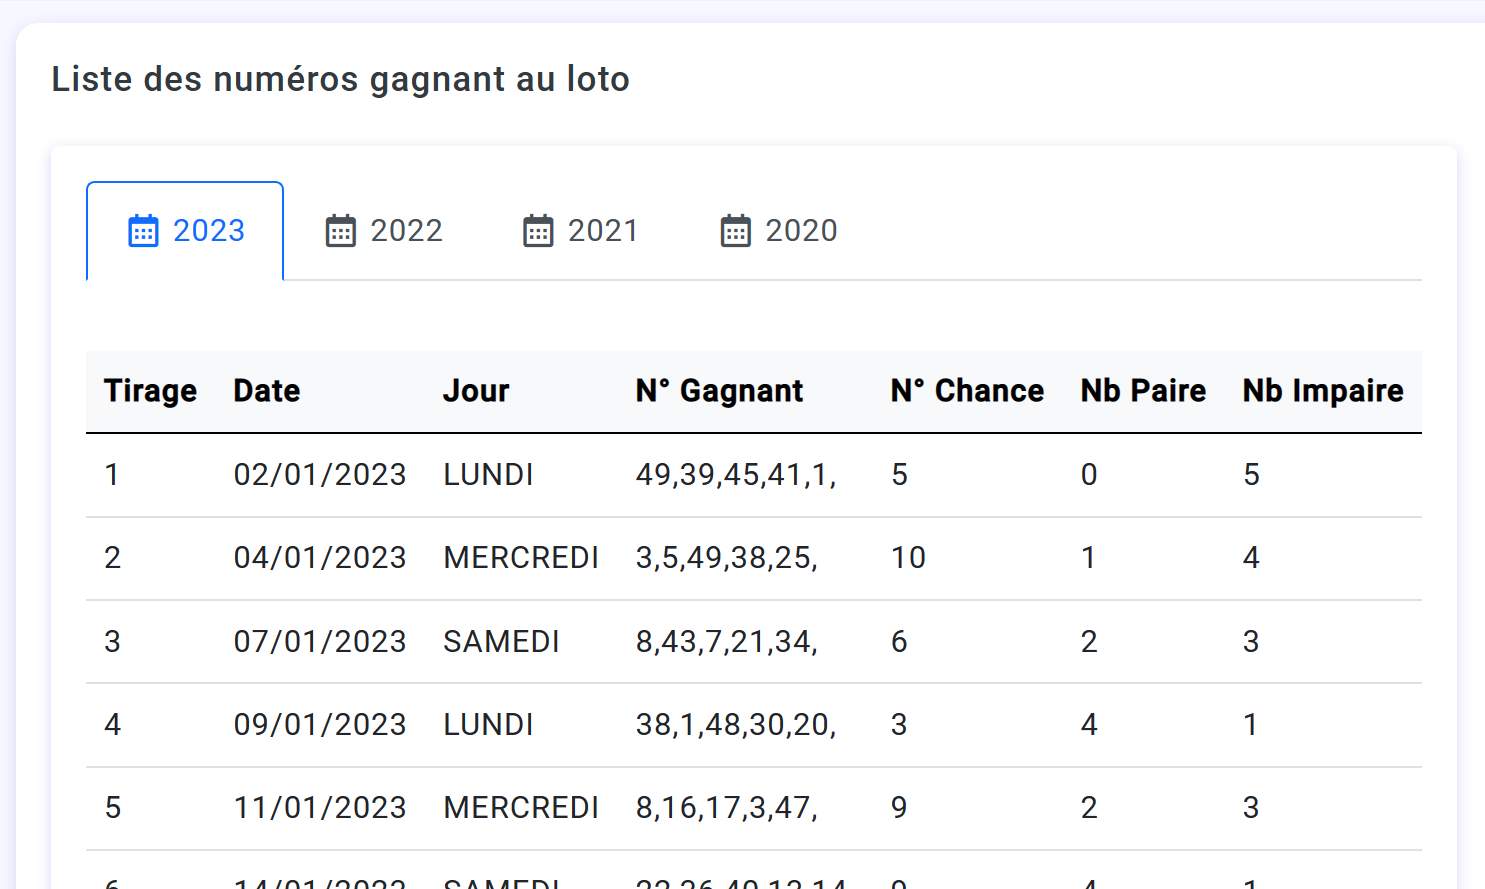Click the Nb Paire column header
This screenshot has height=889, width=1485.
tap(1143, 391)
